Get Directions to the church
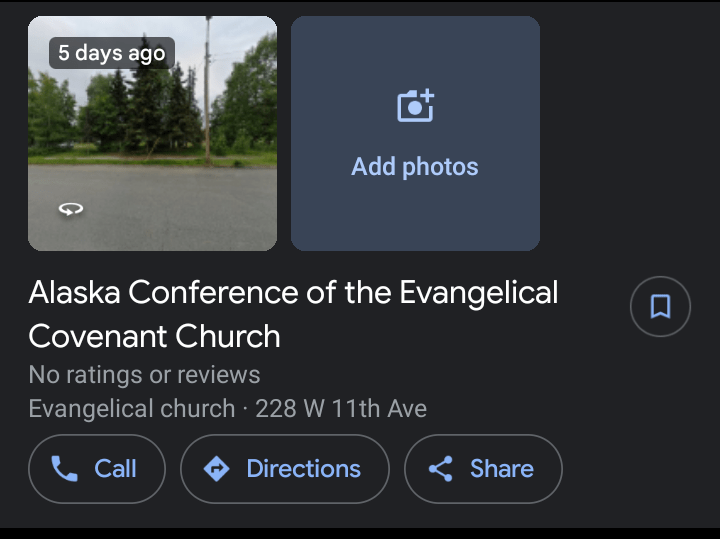Viewport: 720px width, 539px height. [284, 469]
